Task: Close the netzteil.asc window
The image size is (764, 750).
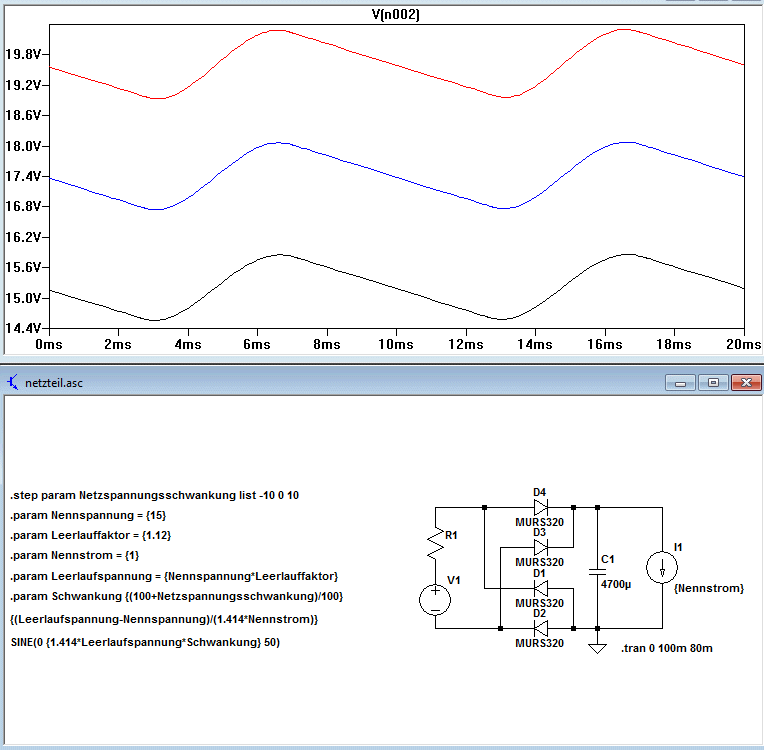Action: [x=746, y=383]
